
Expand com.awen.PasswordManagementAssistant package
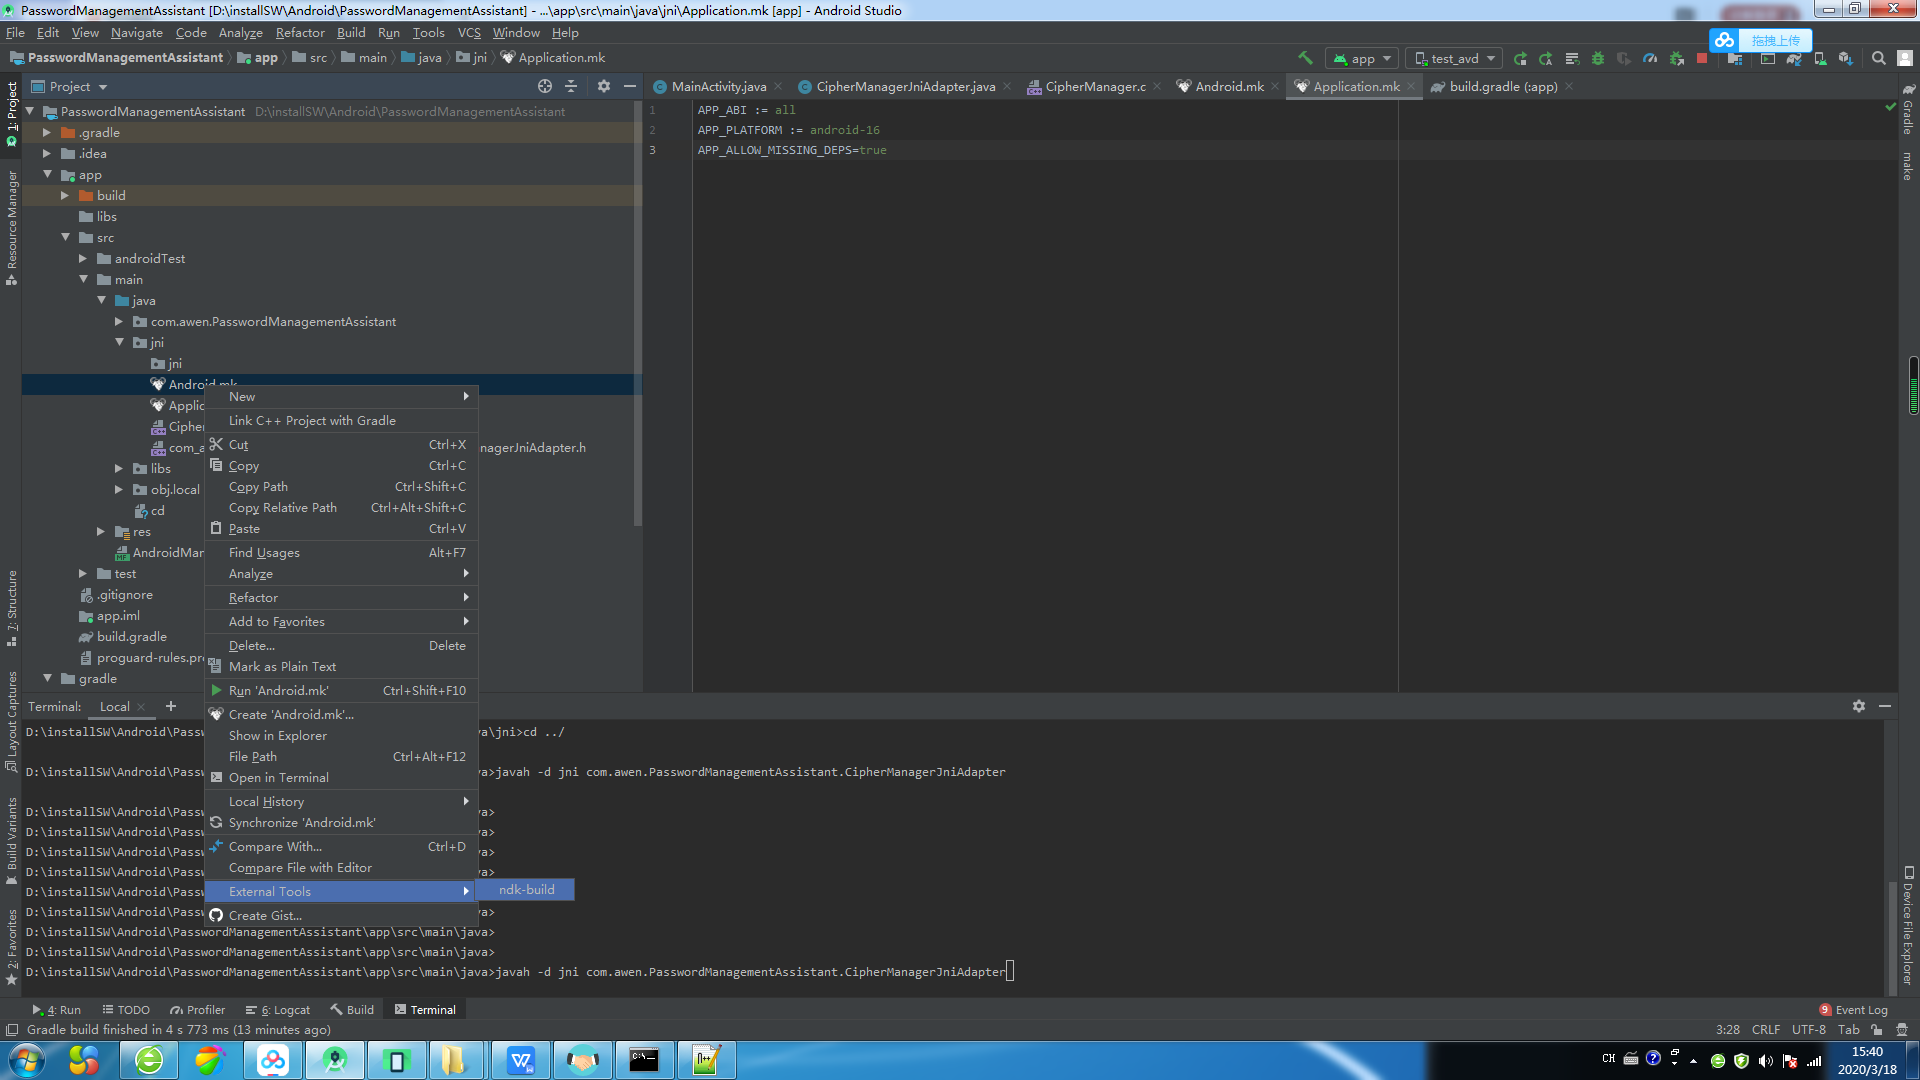pos(118,321)
